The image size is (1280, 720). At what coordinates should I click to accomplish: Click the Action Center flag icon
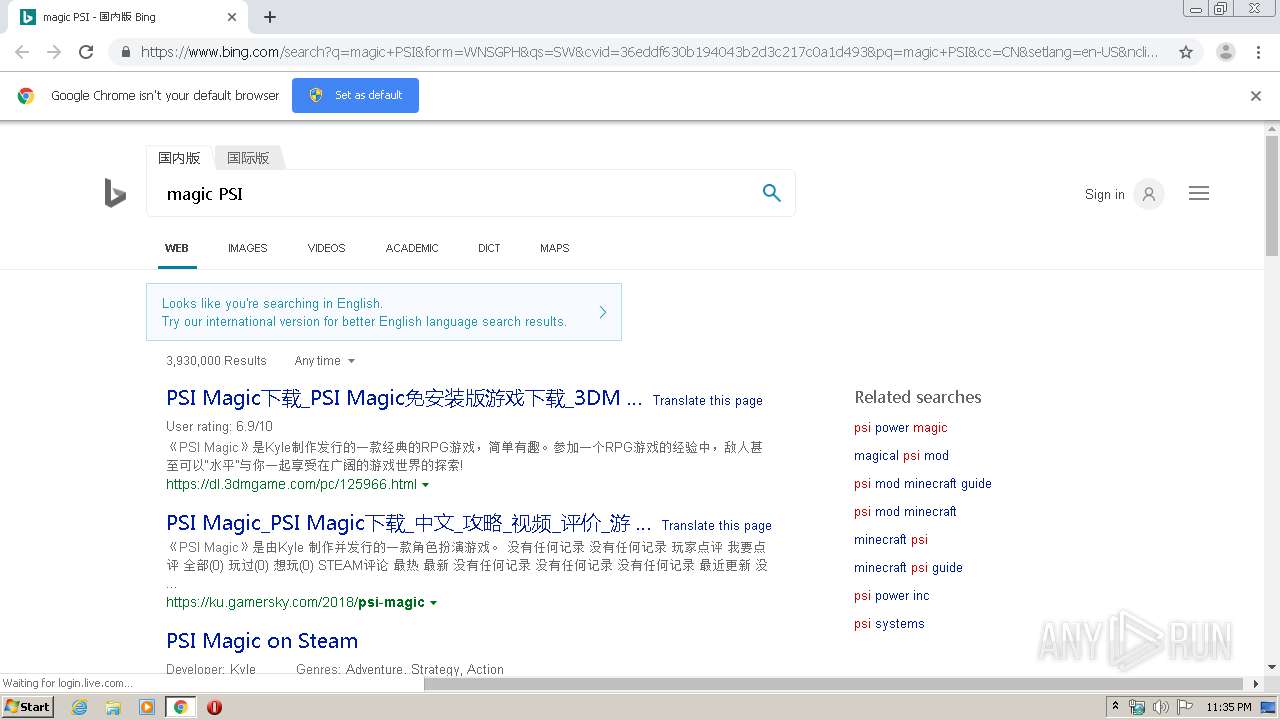point(1183,707)
